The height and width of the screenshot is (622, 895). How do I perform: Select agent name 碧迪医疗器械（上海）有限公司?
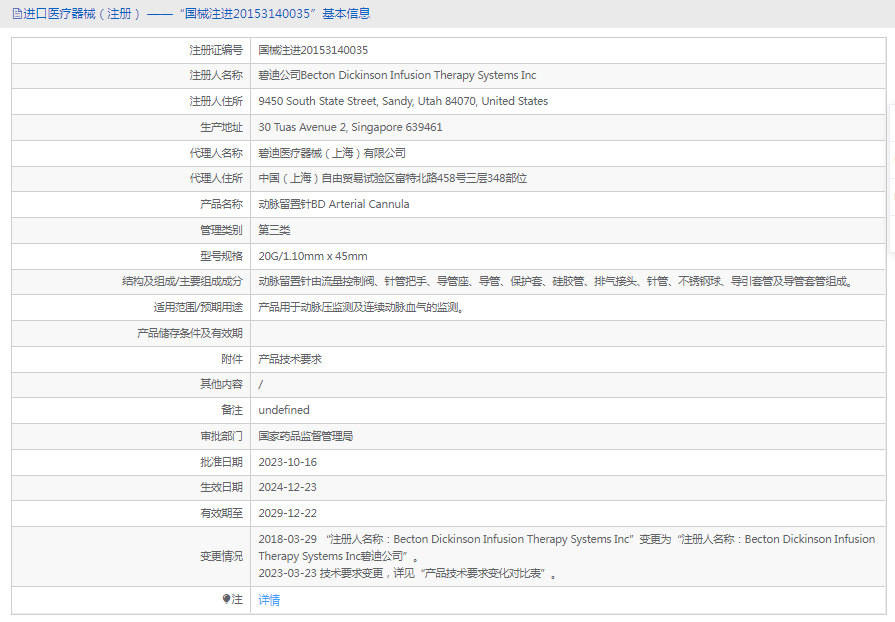coord(332,153)
